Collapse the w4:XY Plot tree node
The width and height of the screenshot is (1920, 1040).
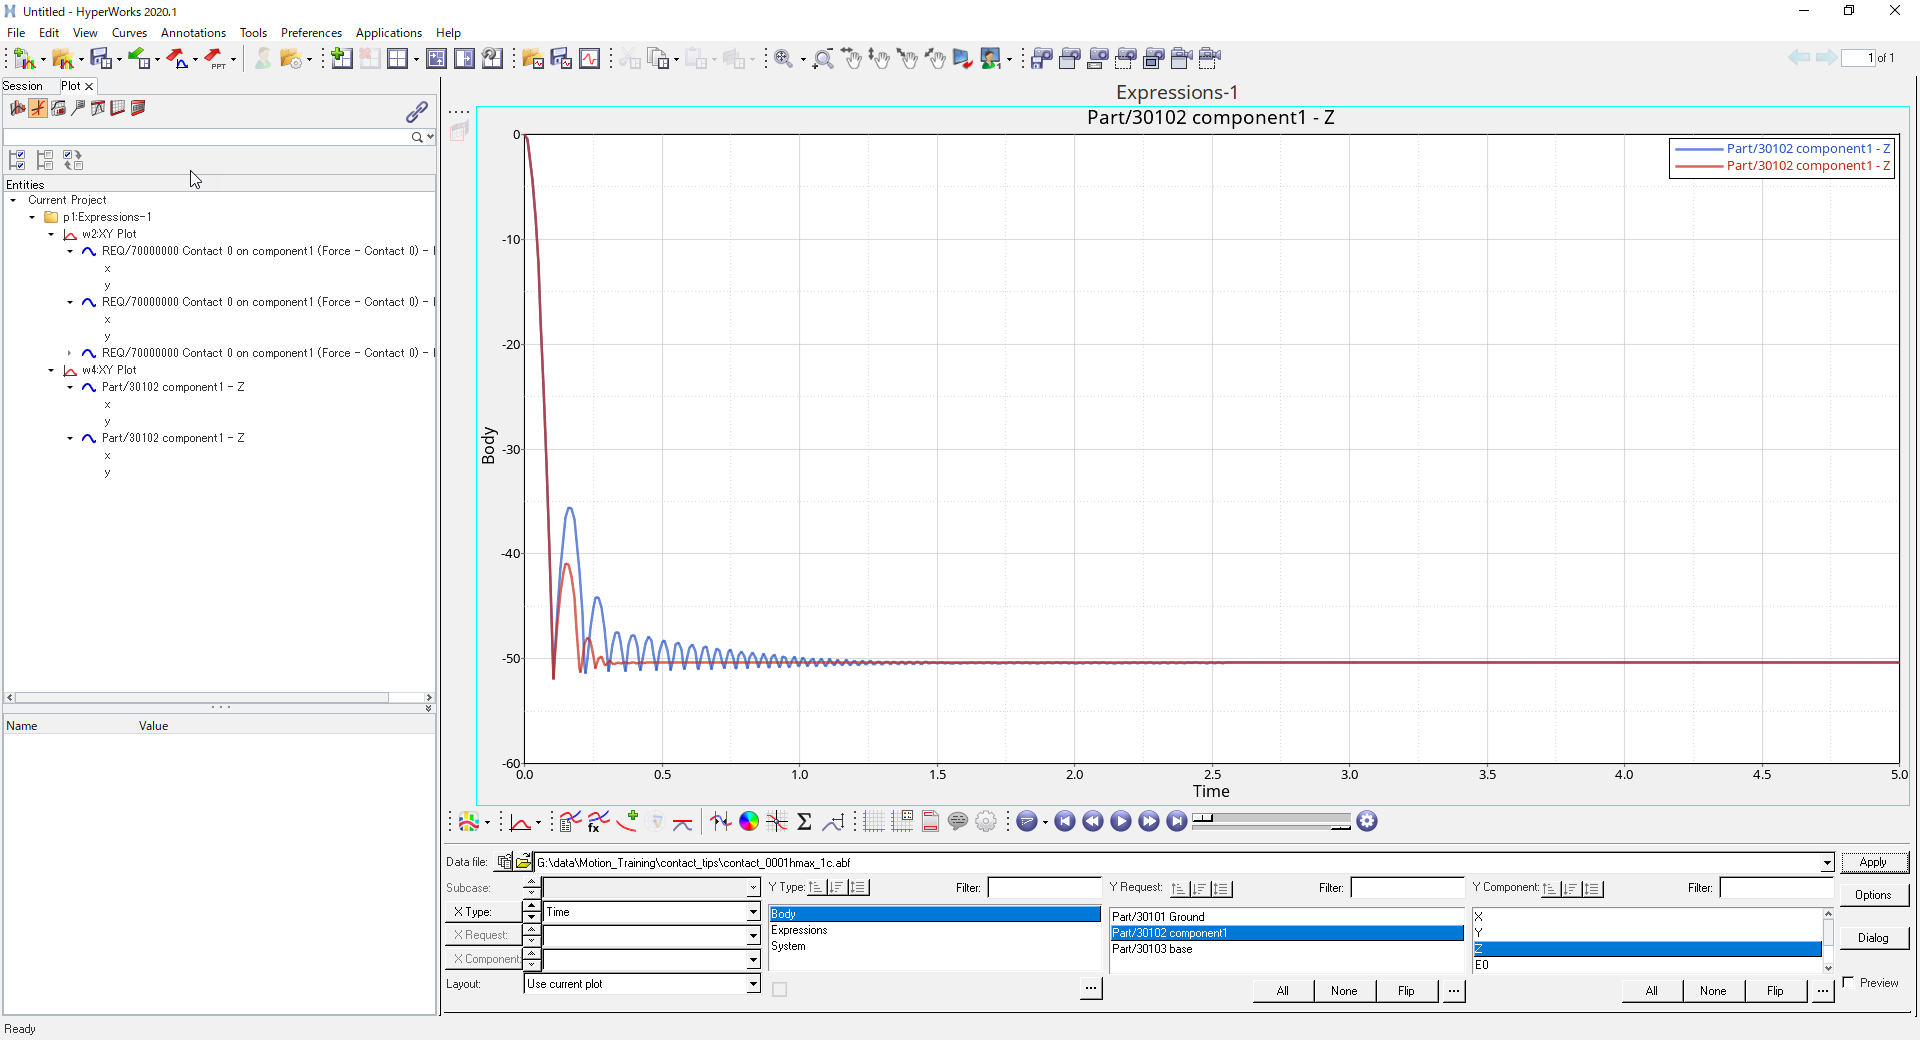(x=52, y=370)
